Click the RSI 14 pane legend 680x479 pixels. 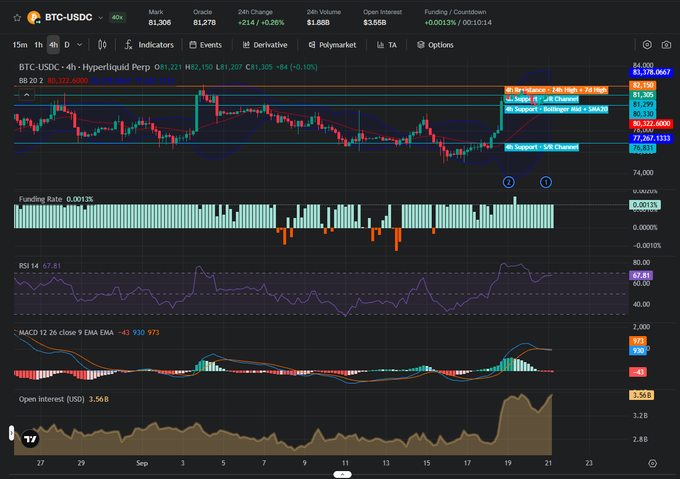click(39, 266)
